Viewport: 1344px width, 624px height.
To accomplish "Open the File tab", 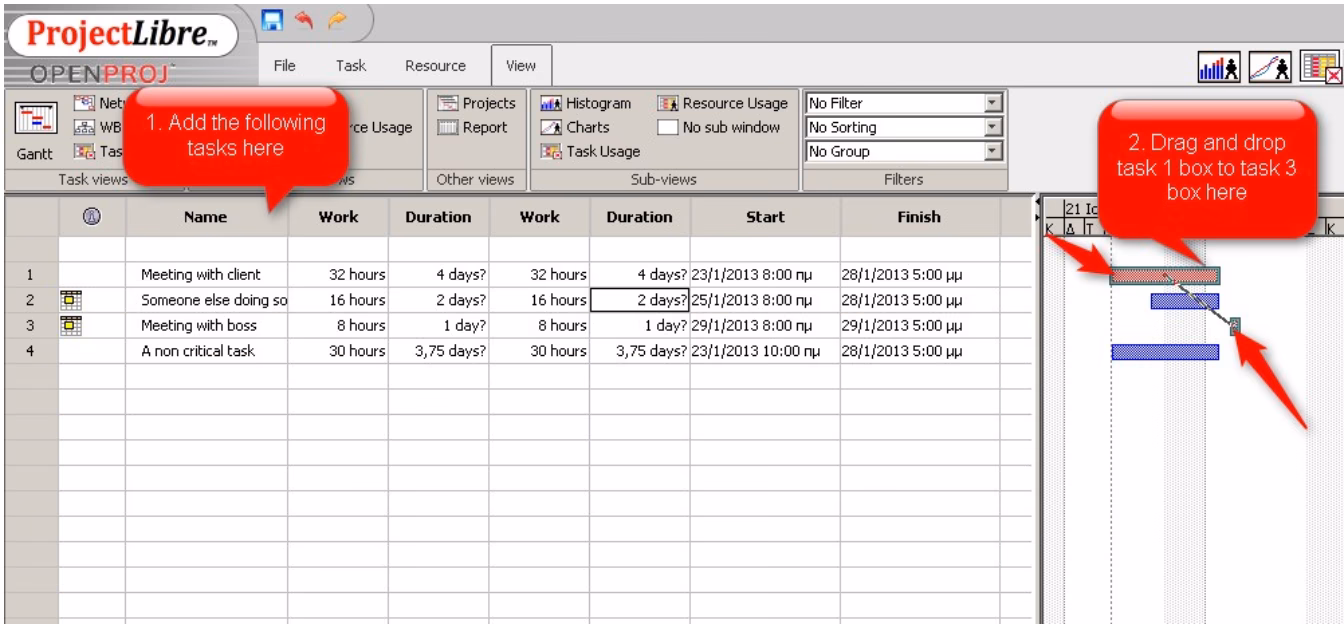I will click(283, 66).
